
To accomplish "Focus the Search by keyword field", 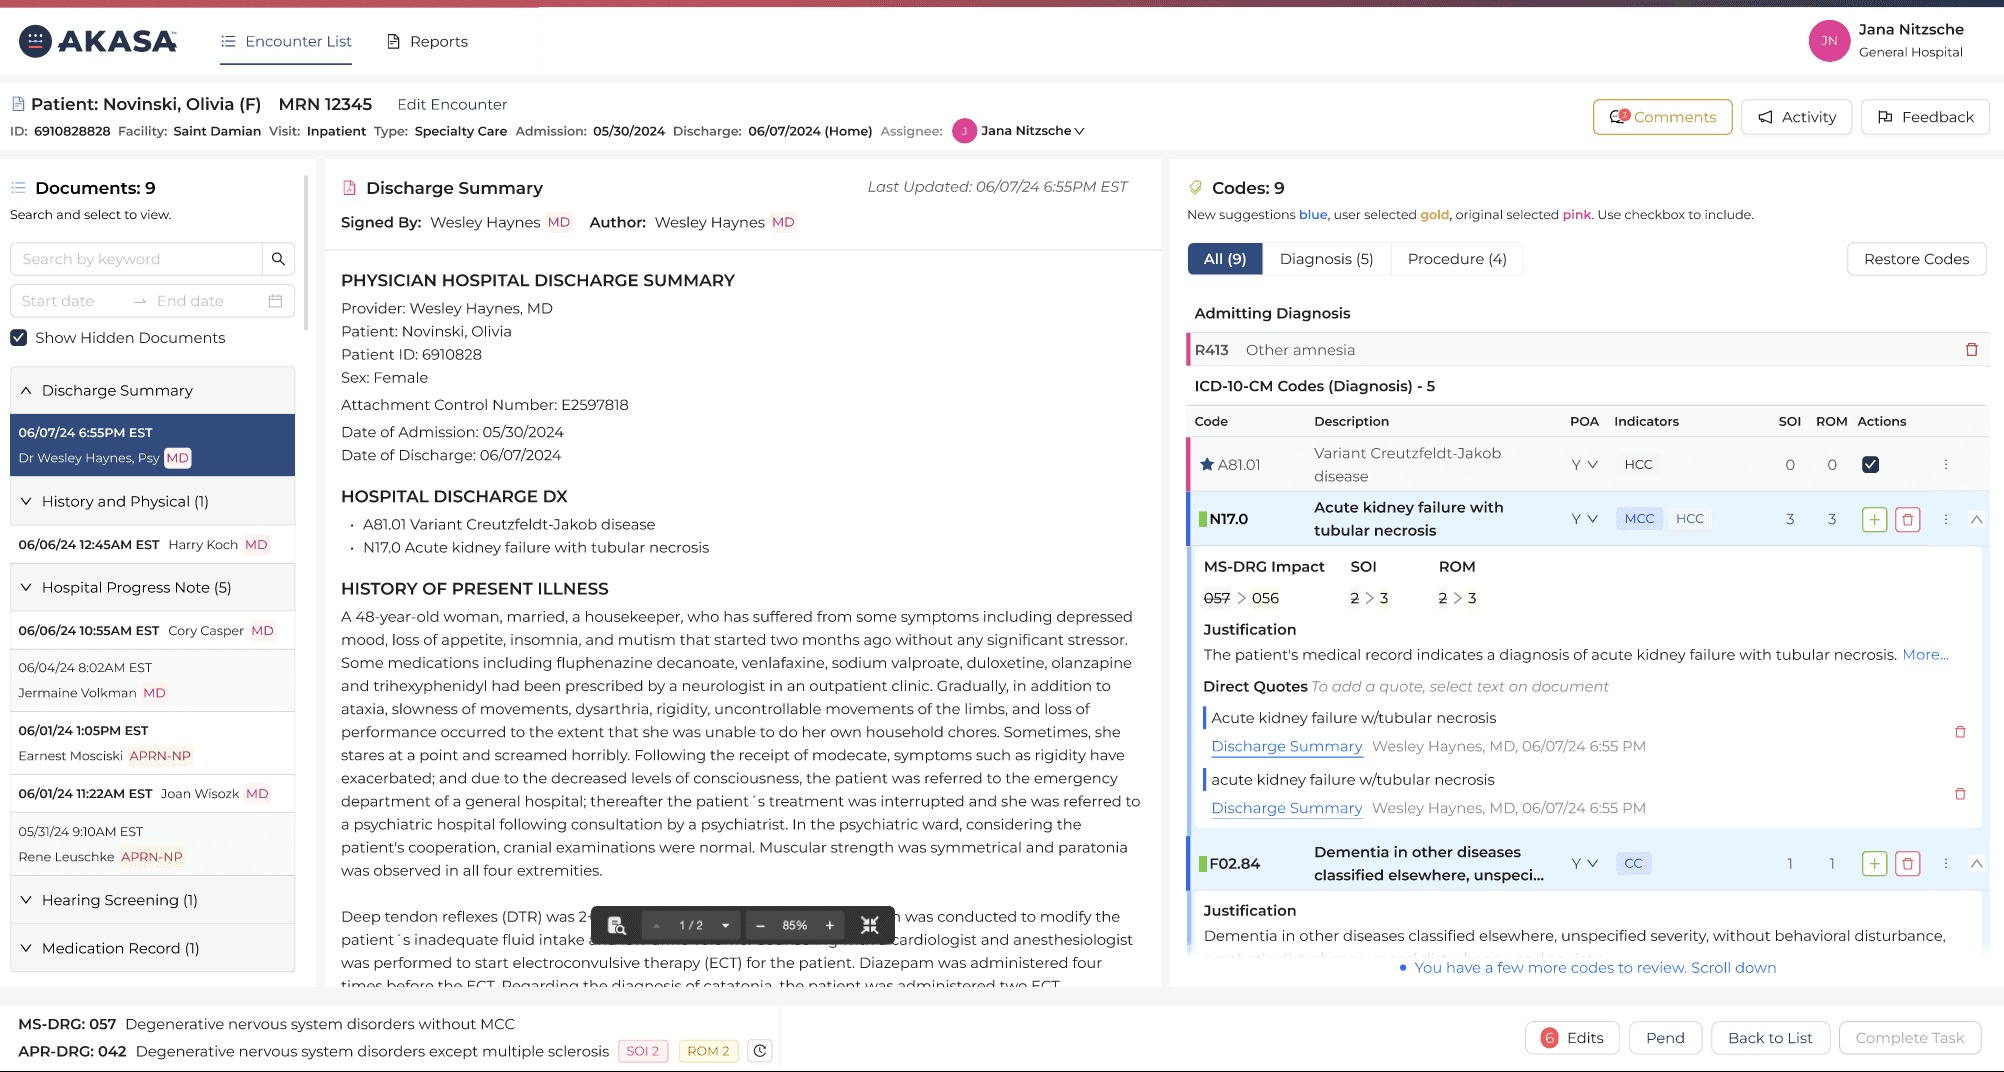I will (x=136, y=259).
